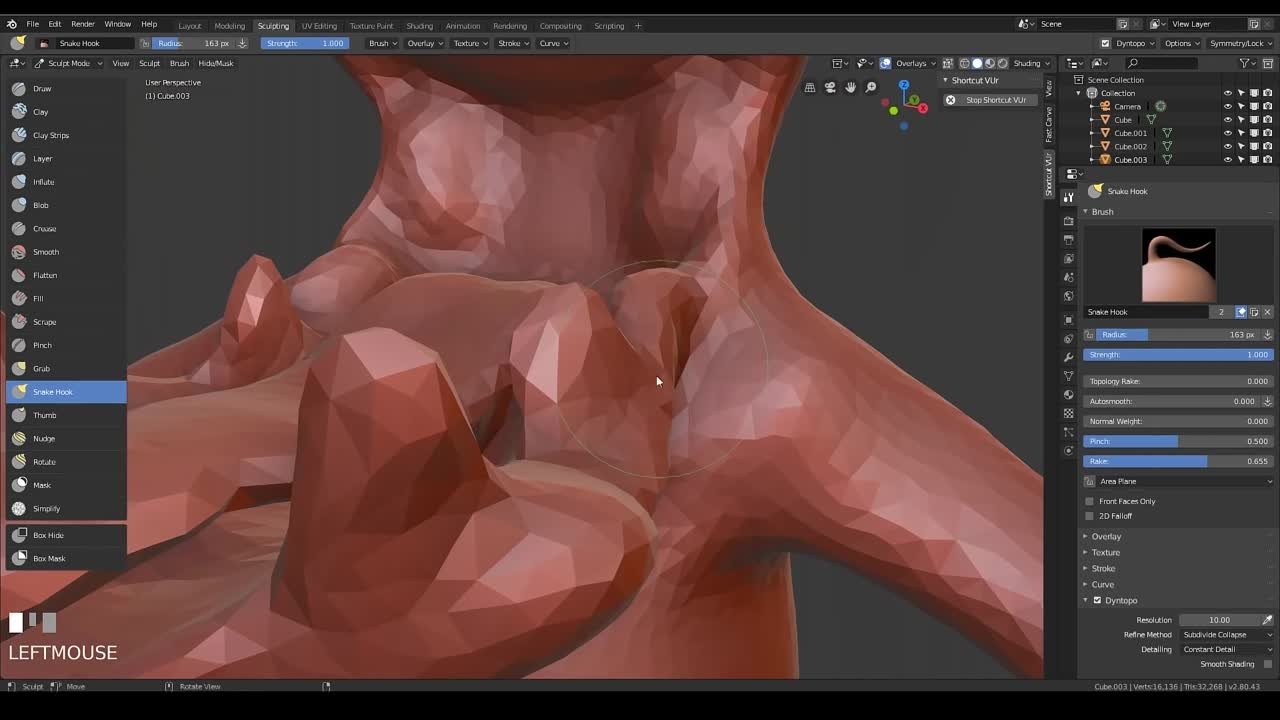1280x720 pixels.
Task: Open the Hide/Mask menu
Action: pyautogui.click(x=215, y=63)
